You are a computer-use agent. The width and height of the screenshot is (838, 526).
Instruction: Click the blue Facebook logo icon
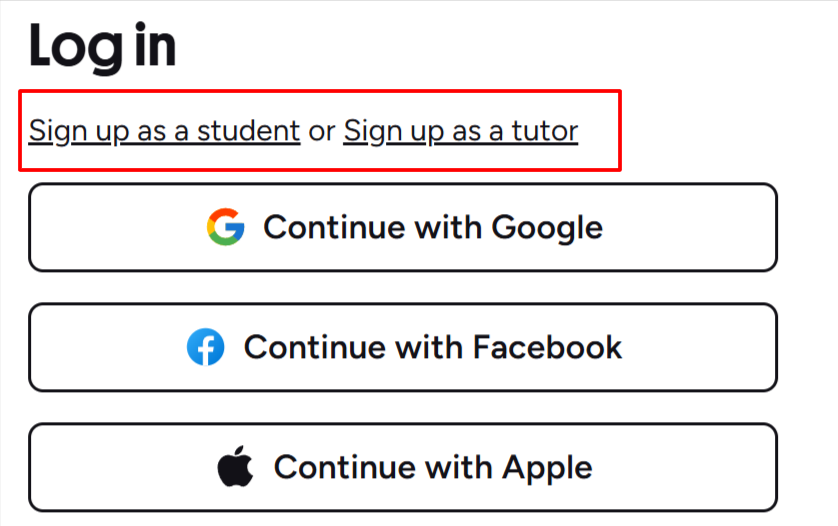[x=205, y=348]
